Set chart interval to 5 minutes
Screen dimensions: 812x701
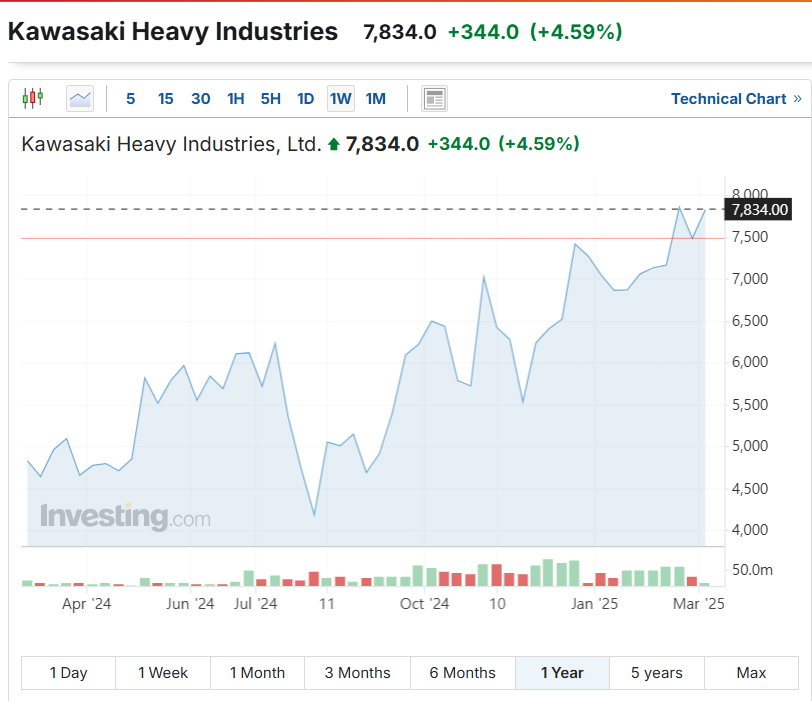(130, 98)
